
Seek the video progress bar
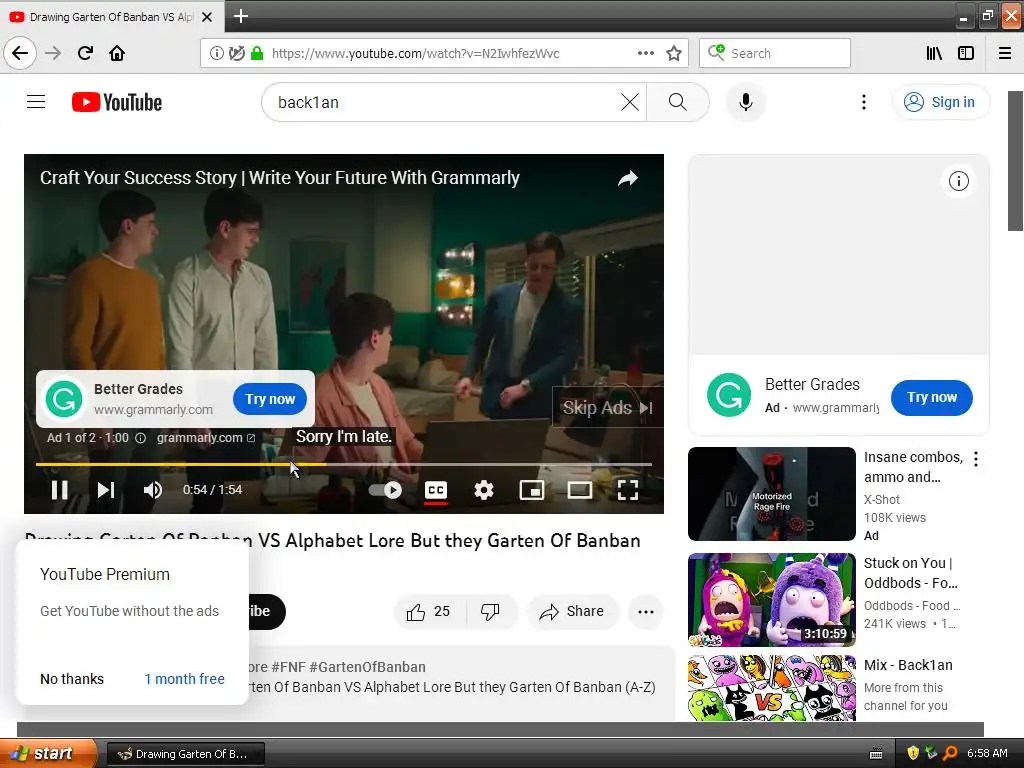[344, 464]
